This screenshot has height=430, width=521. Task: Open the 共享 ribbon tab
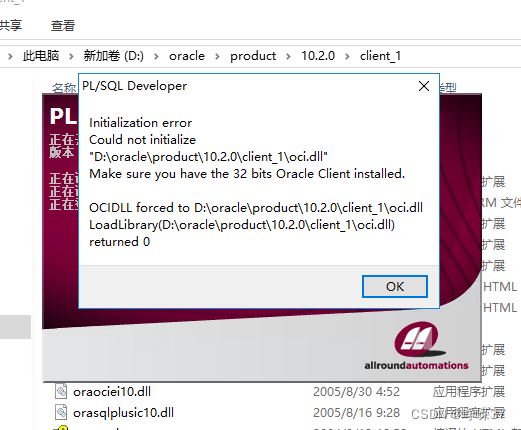11,25
